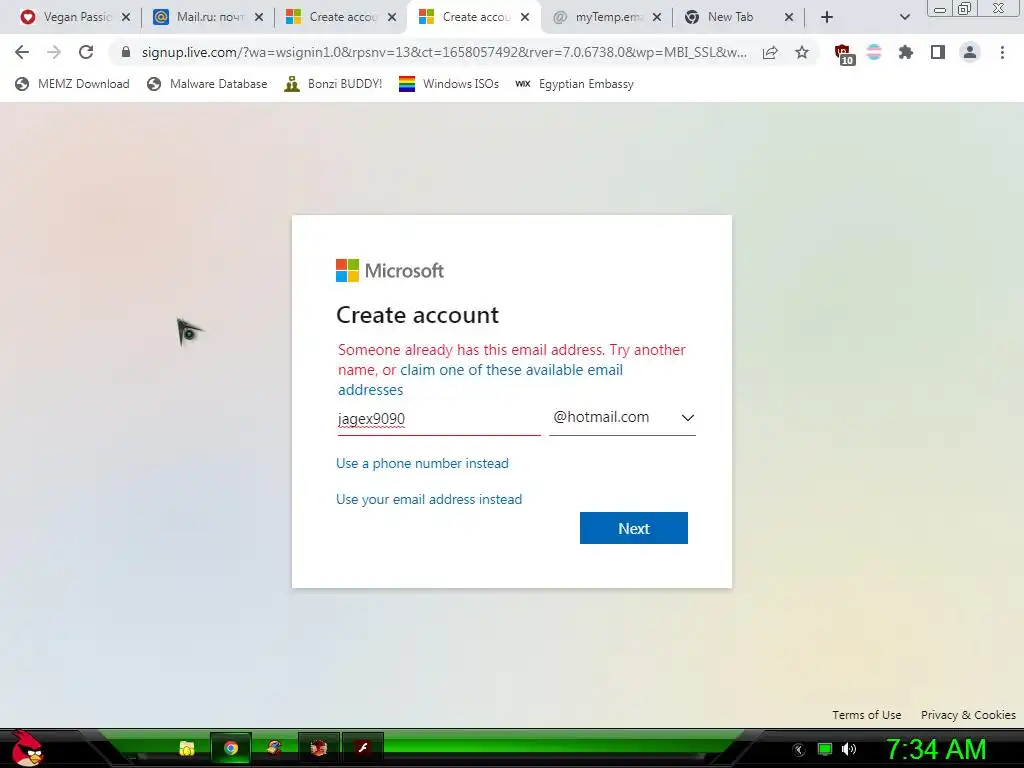Open the Angry Birds start button
Screen dimensions: 1024x768
coord(27,748)
